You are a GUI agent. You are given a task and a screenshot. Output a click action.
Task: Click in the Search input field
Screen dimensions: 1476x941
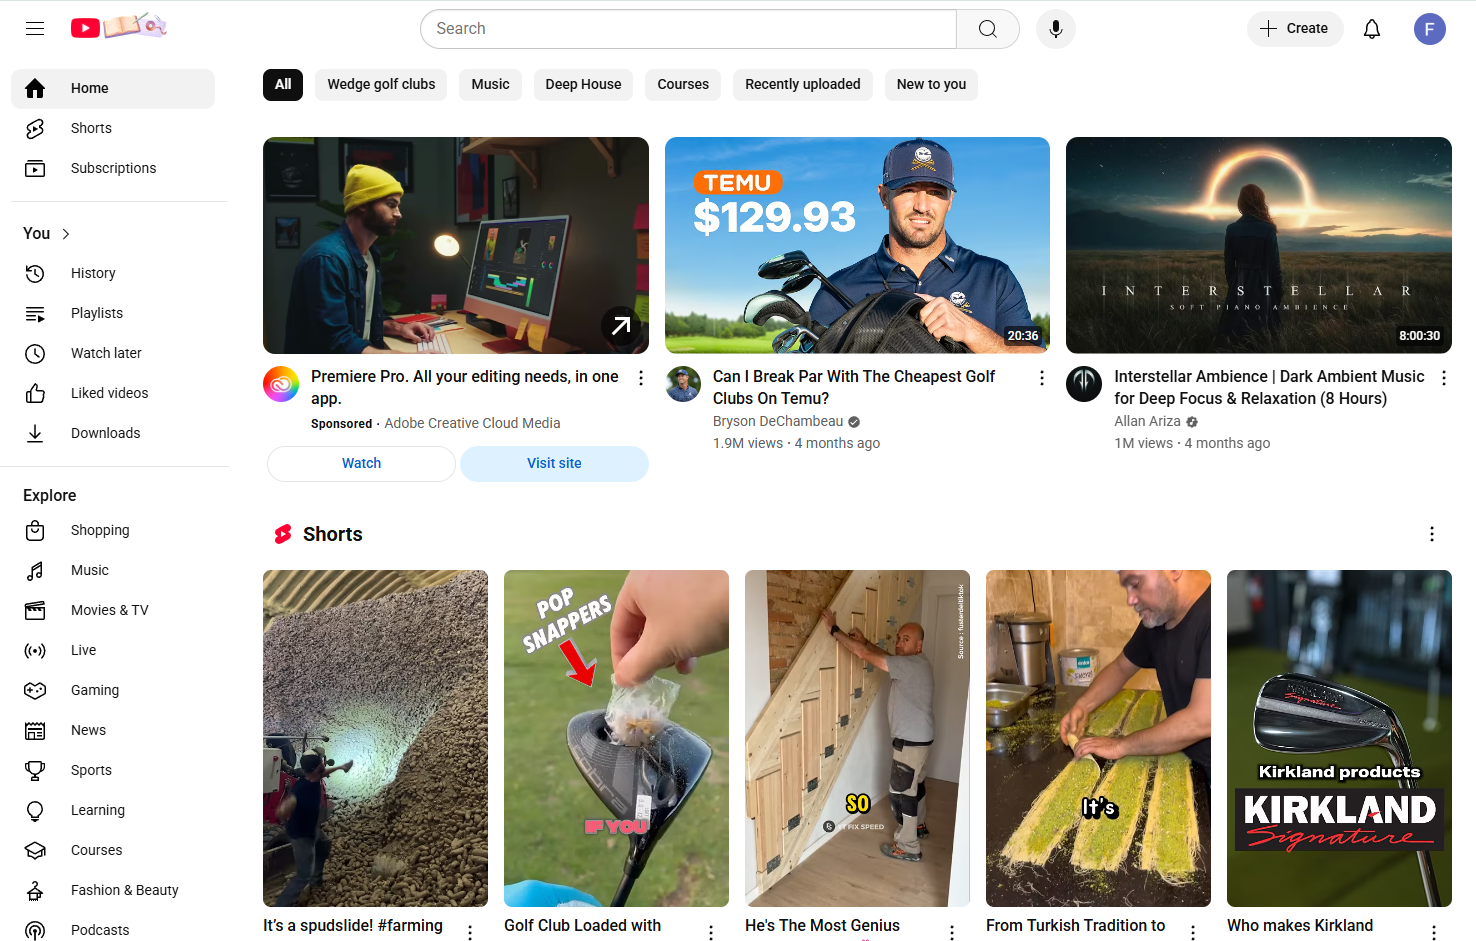[x=688, y=29]
